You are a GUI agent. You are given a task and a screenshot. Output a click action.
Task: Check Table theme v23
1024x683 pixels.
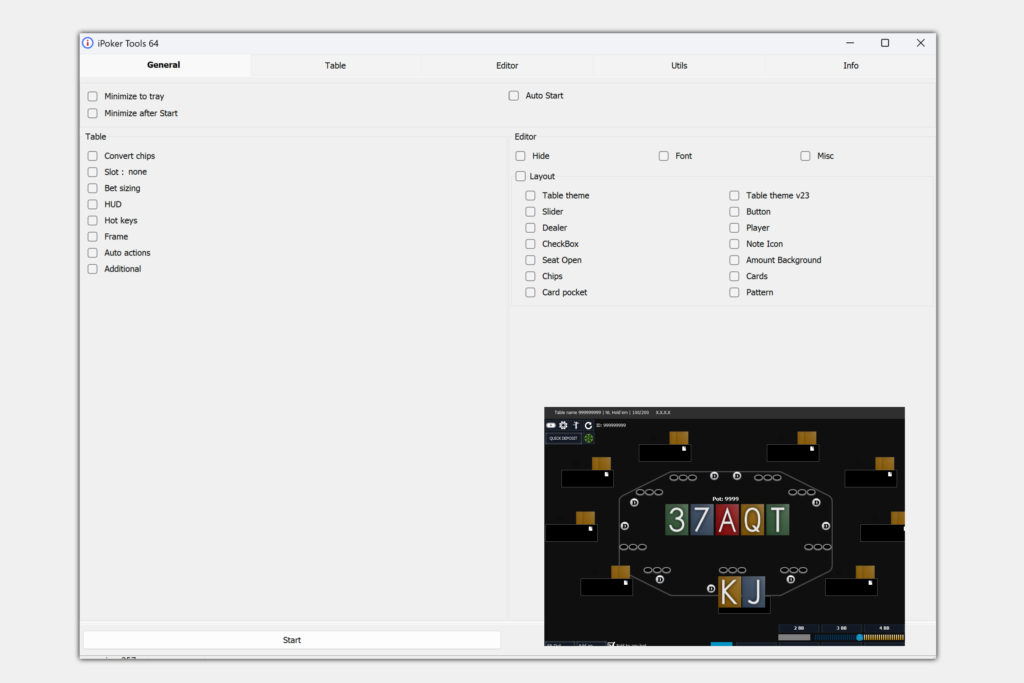734,195
